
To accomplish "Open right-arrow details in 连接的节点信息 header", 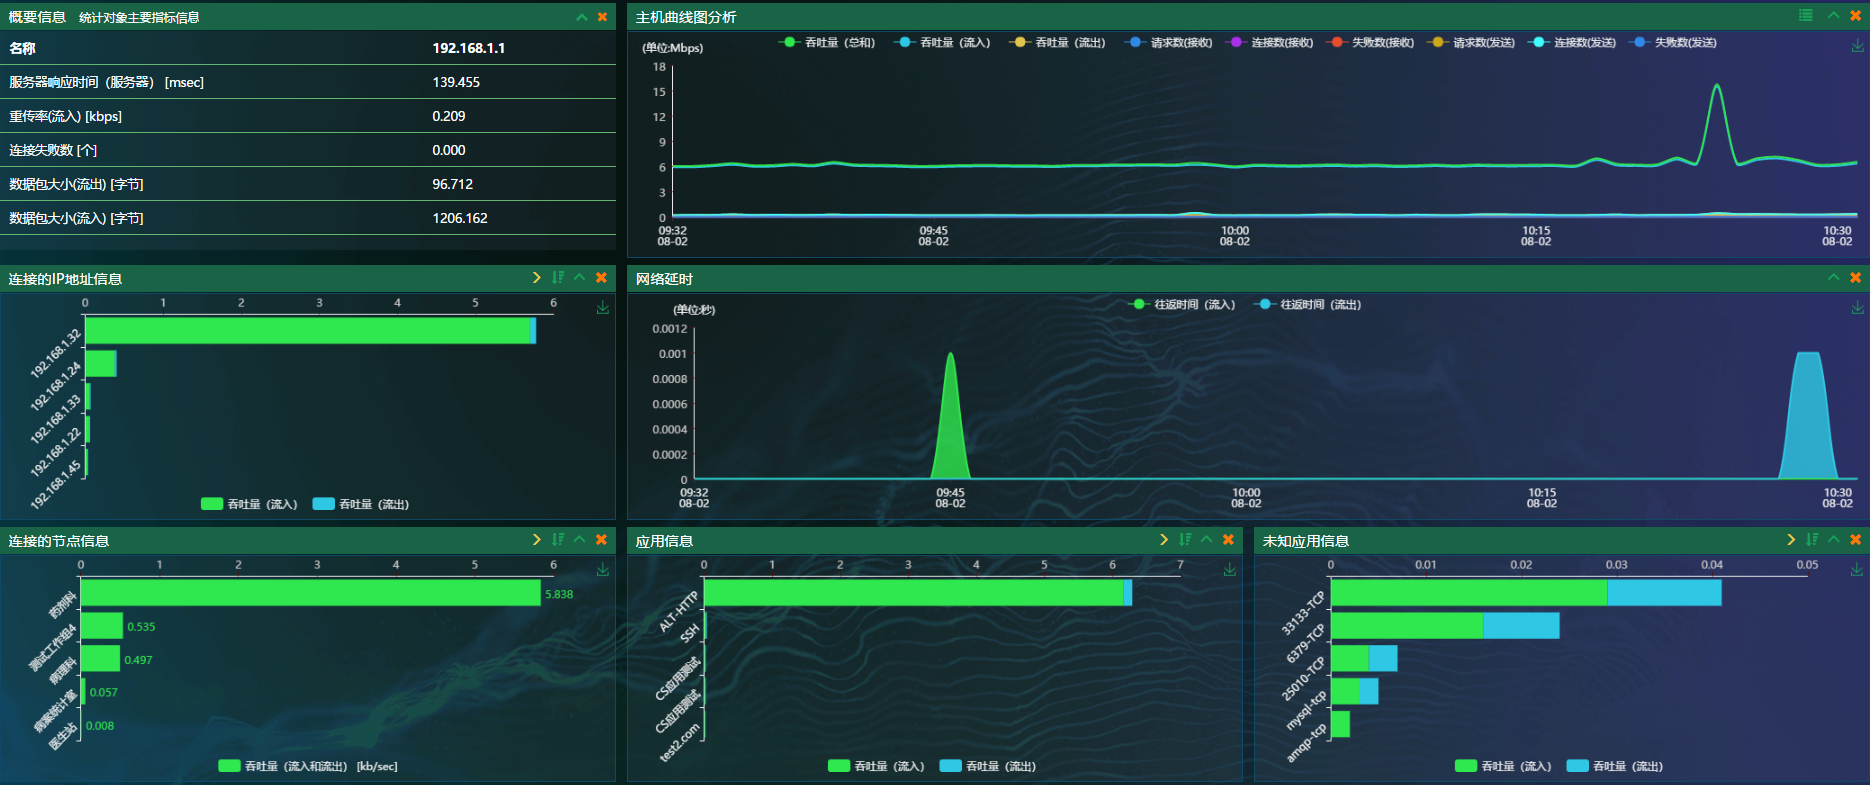I will (x=537, y=539).
